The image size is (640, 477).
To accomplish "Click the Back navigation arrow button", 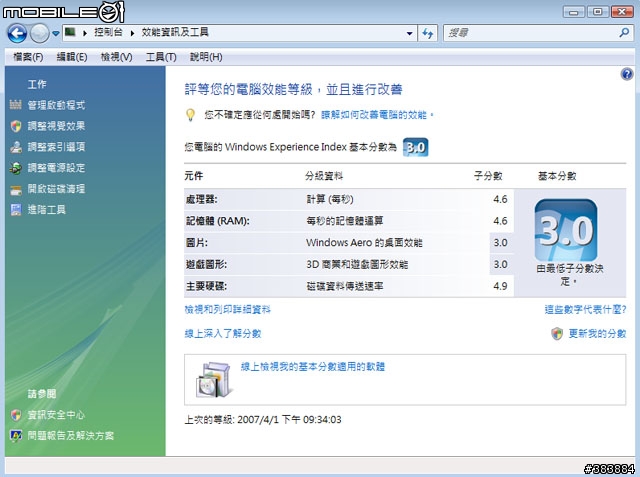I will (17, 33).
